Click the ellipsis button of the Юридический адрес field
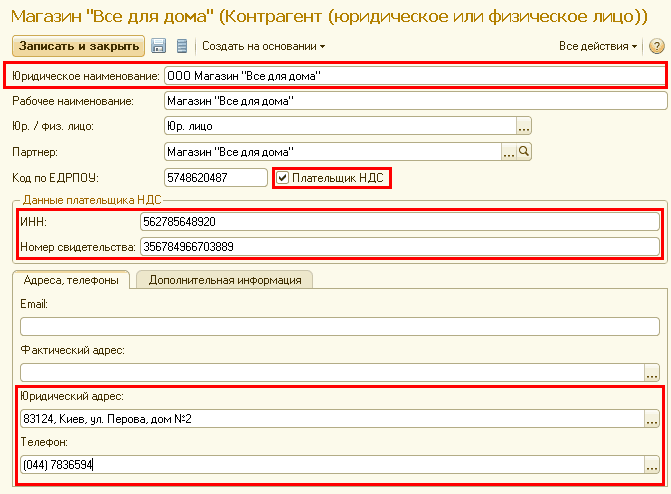Screen dimensions: 671x494 click(652, 419)
